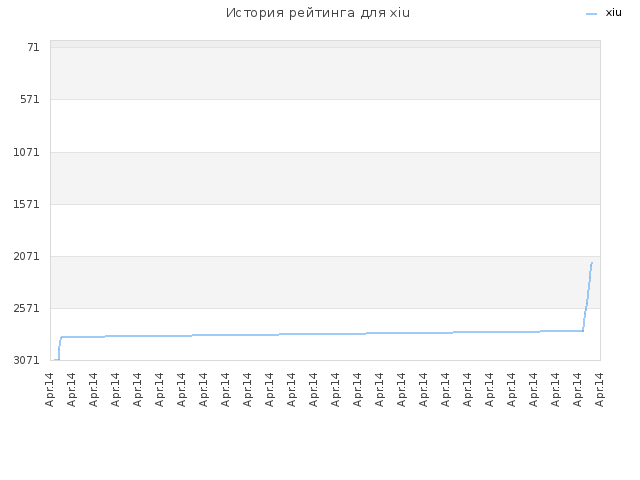The image size is (640, 480).
Task: Click the gray band between 1071 and 1571
Action: pos(325,178)
